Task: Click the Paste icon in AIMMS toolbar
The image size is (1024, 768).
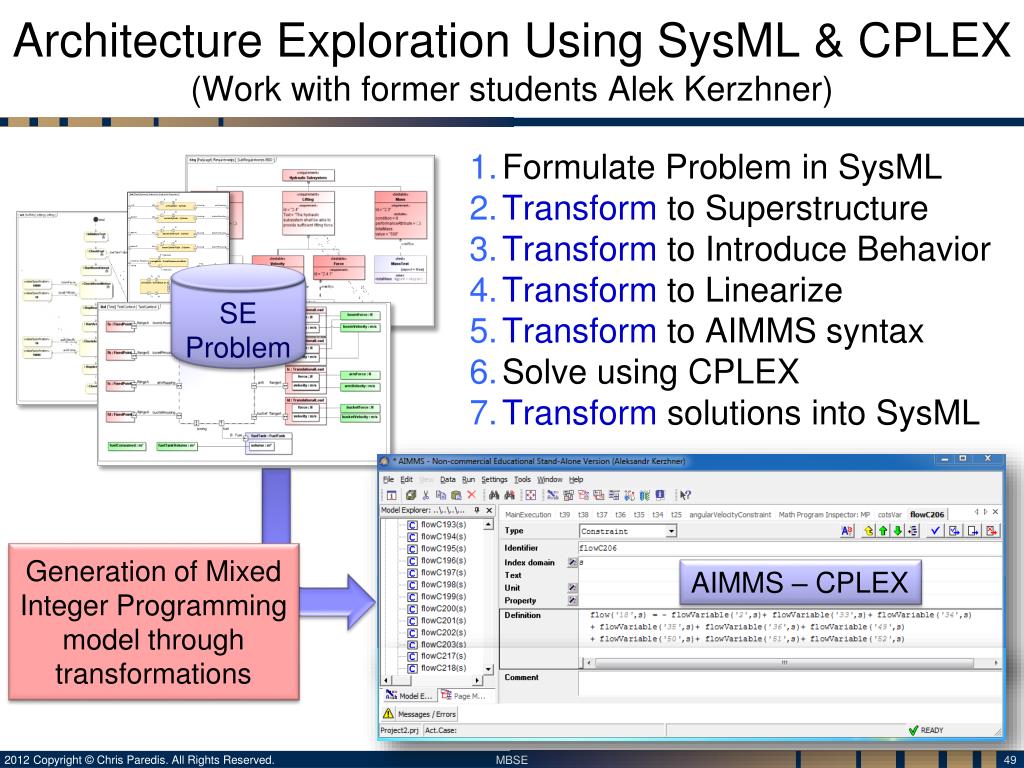Action: (x=456, y=495)
